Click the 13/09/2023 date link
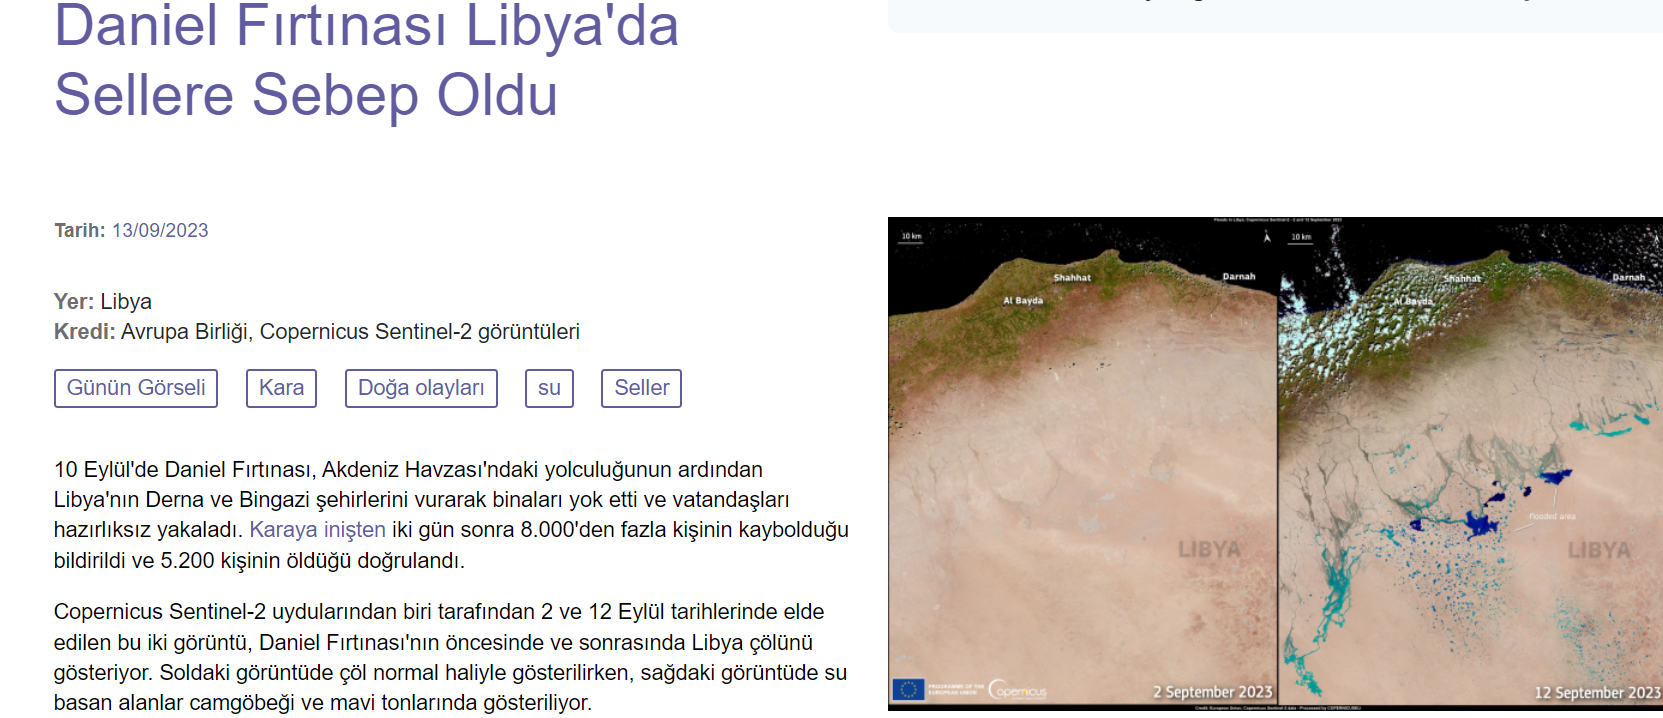 (160, 231)
